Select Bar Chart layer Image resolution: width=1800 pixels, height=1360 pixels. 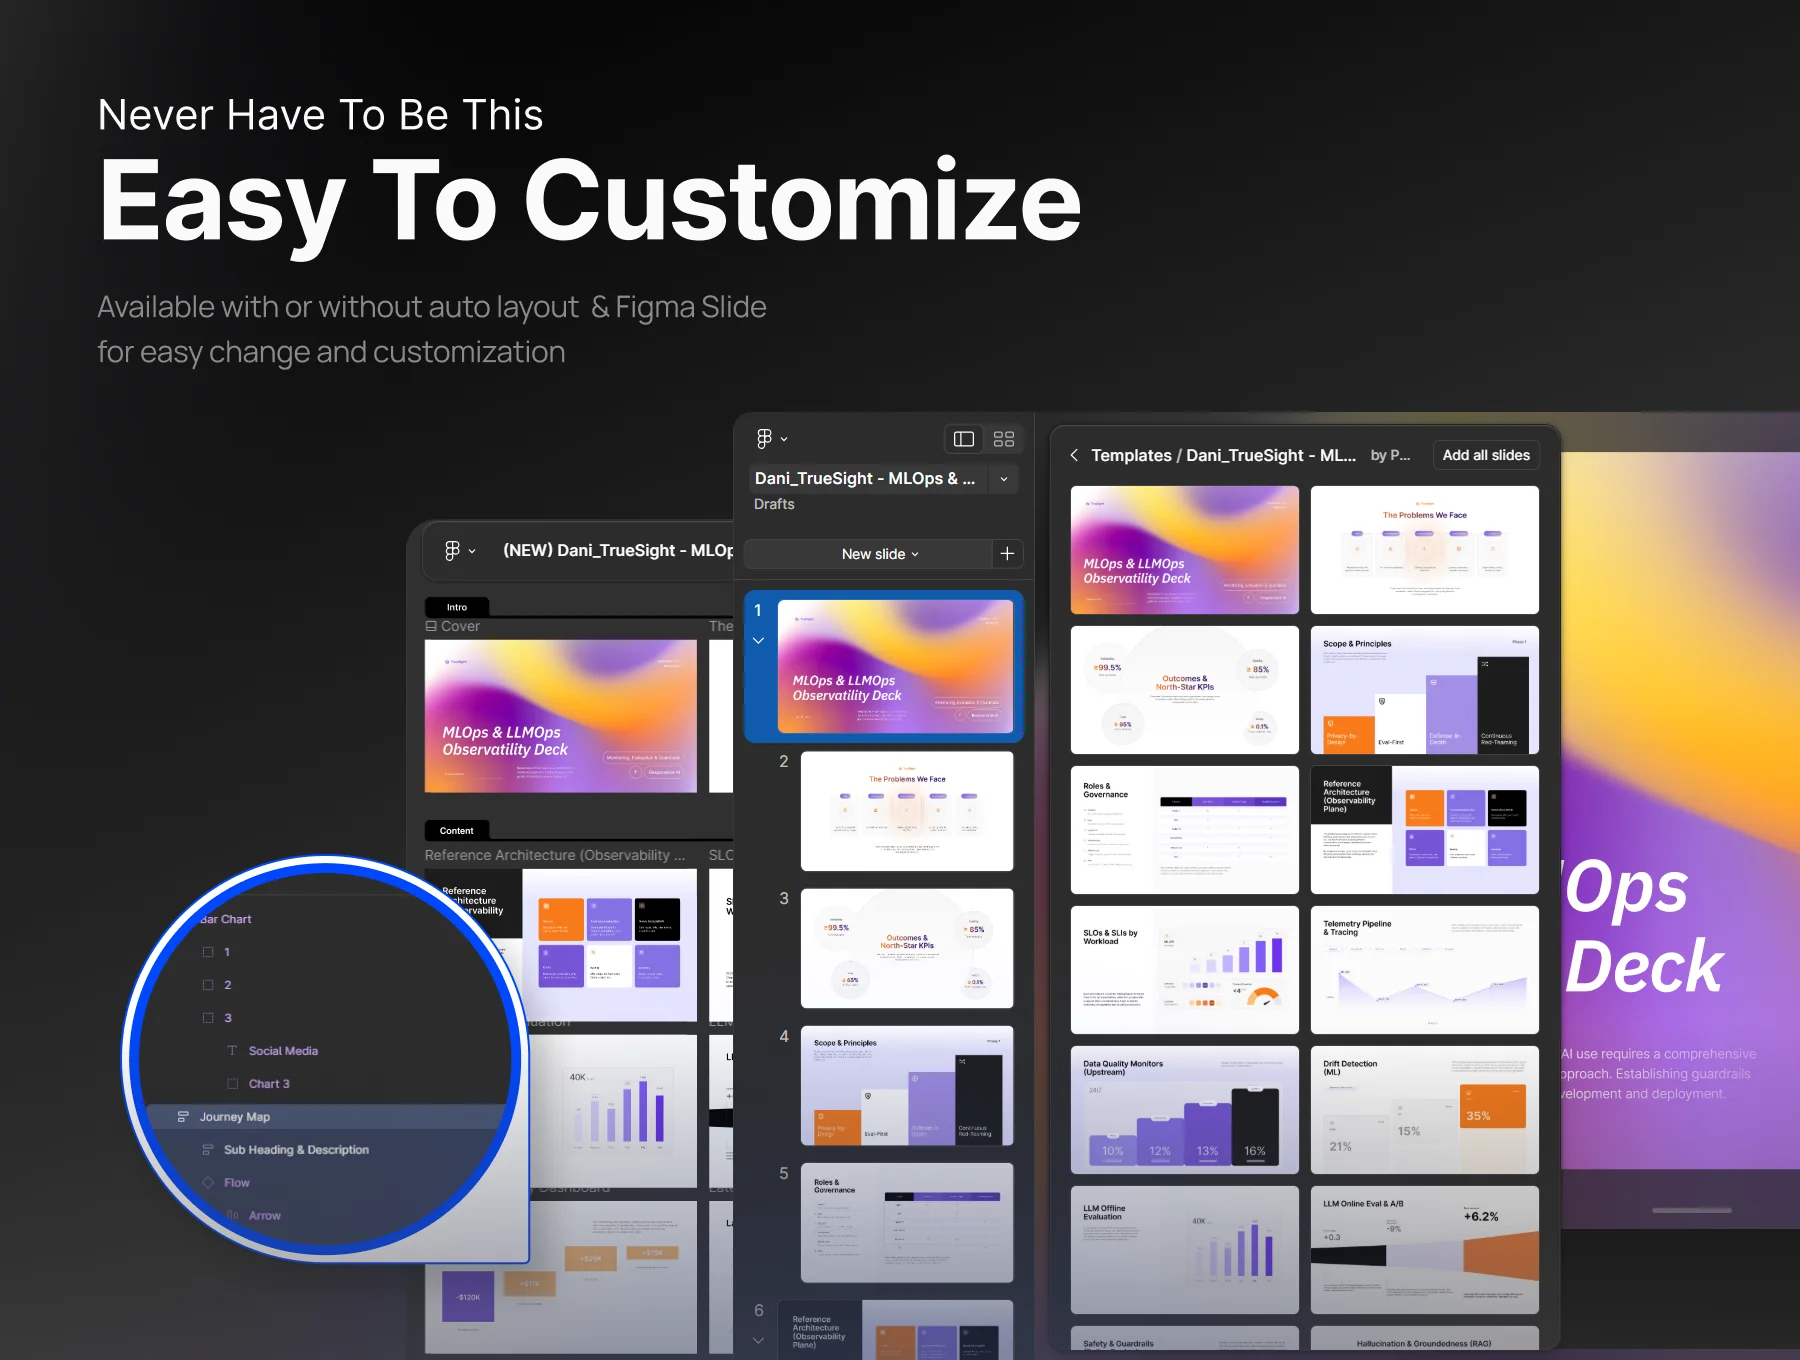[225, 919]
